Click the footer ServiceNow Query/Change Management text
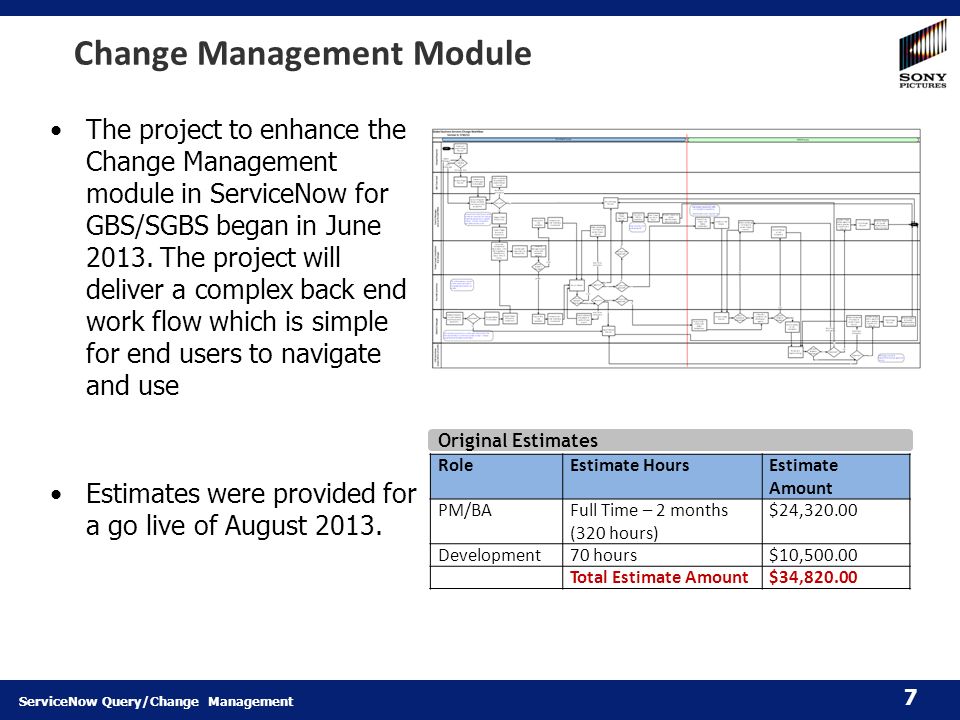 coord(156,702)
